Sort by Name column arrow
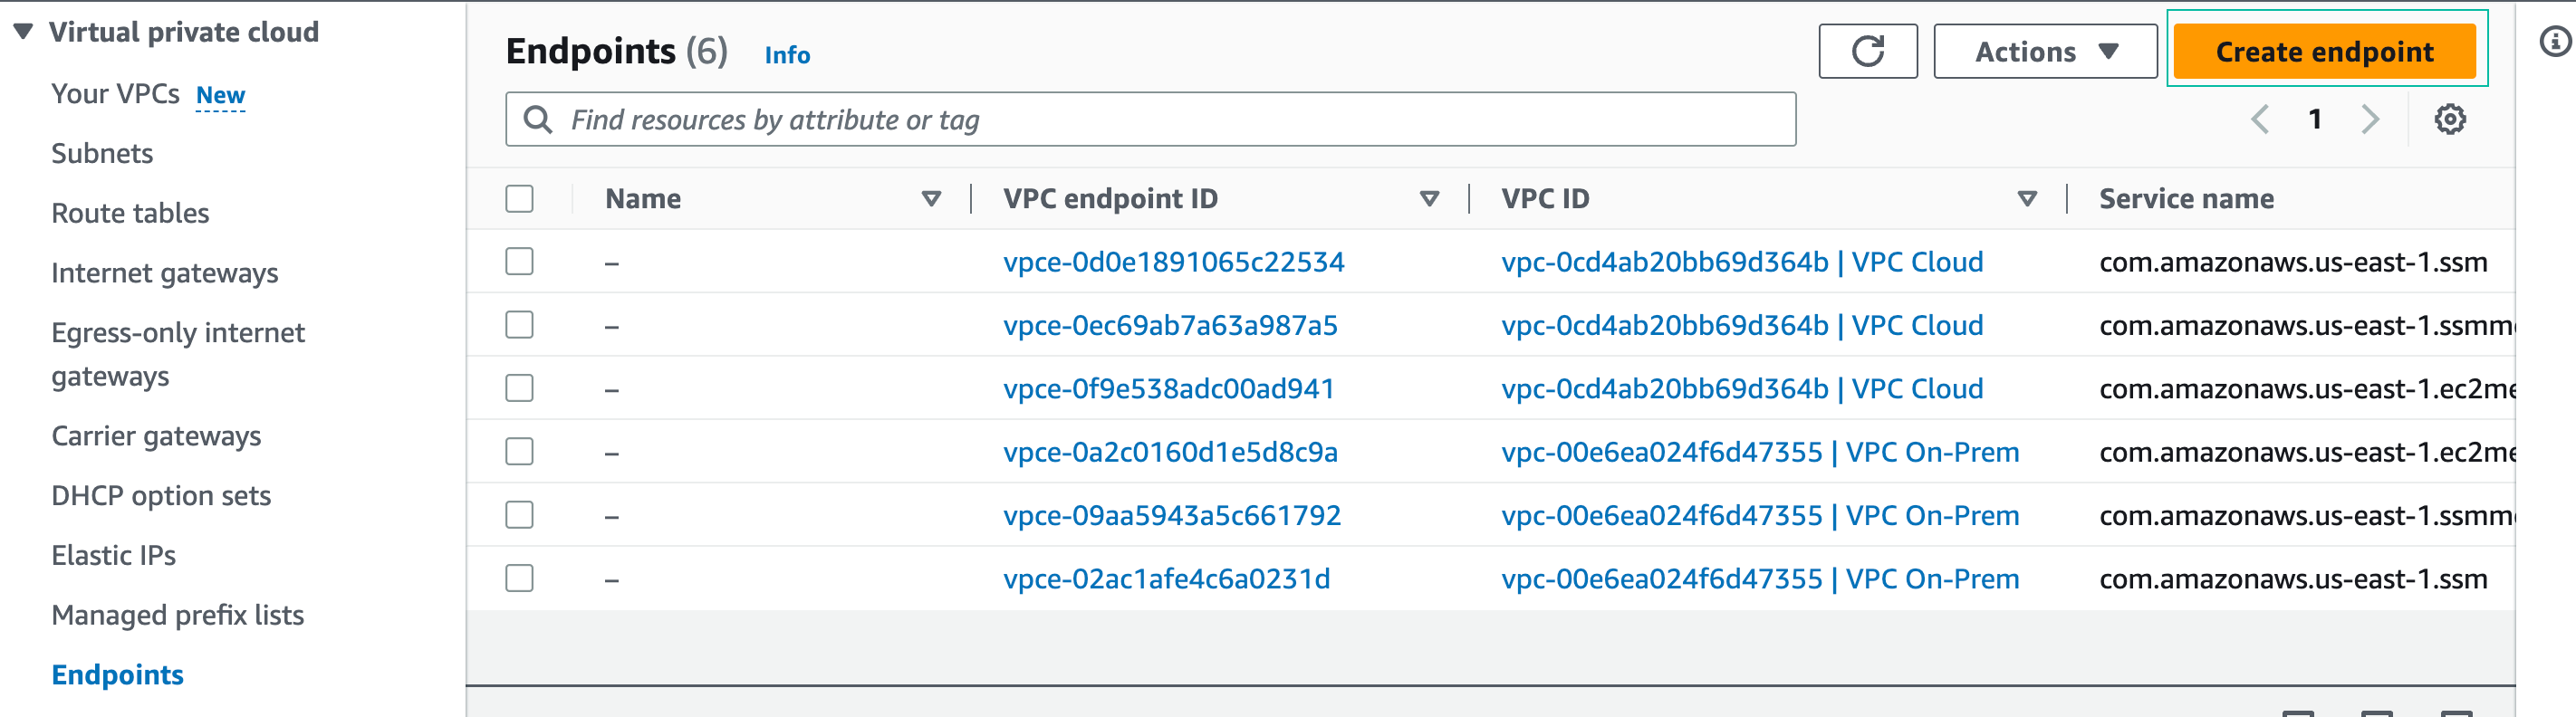Image resolution: width=2576 pixels, height=717 pixels. pos(930,199)
